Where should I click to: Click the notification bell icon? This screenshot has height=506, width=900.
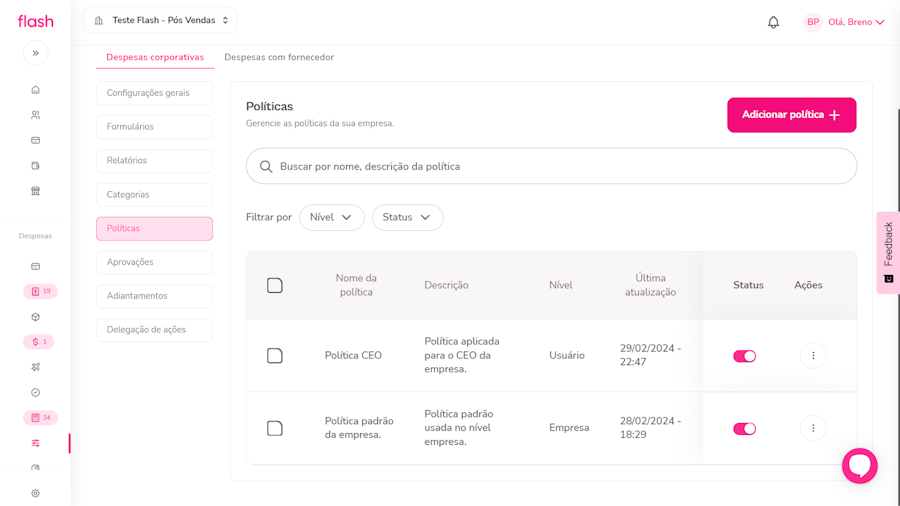pos(773,22)
